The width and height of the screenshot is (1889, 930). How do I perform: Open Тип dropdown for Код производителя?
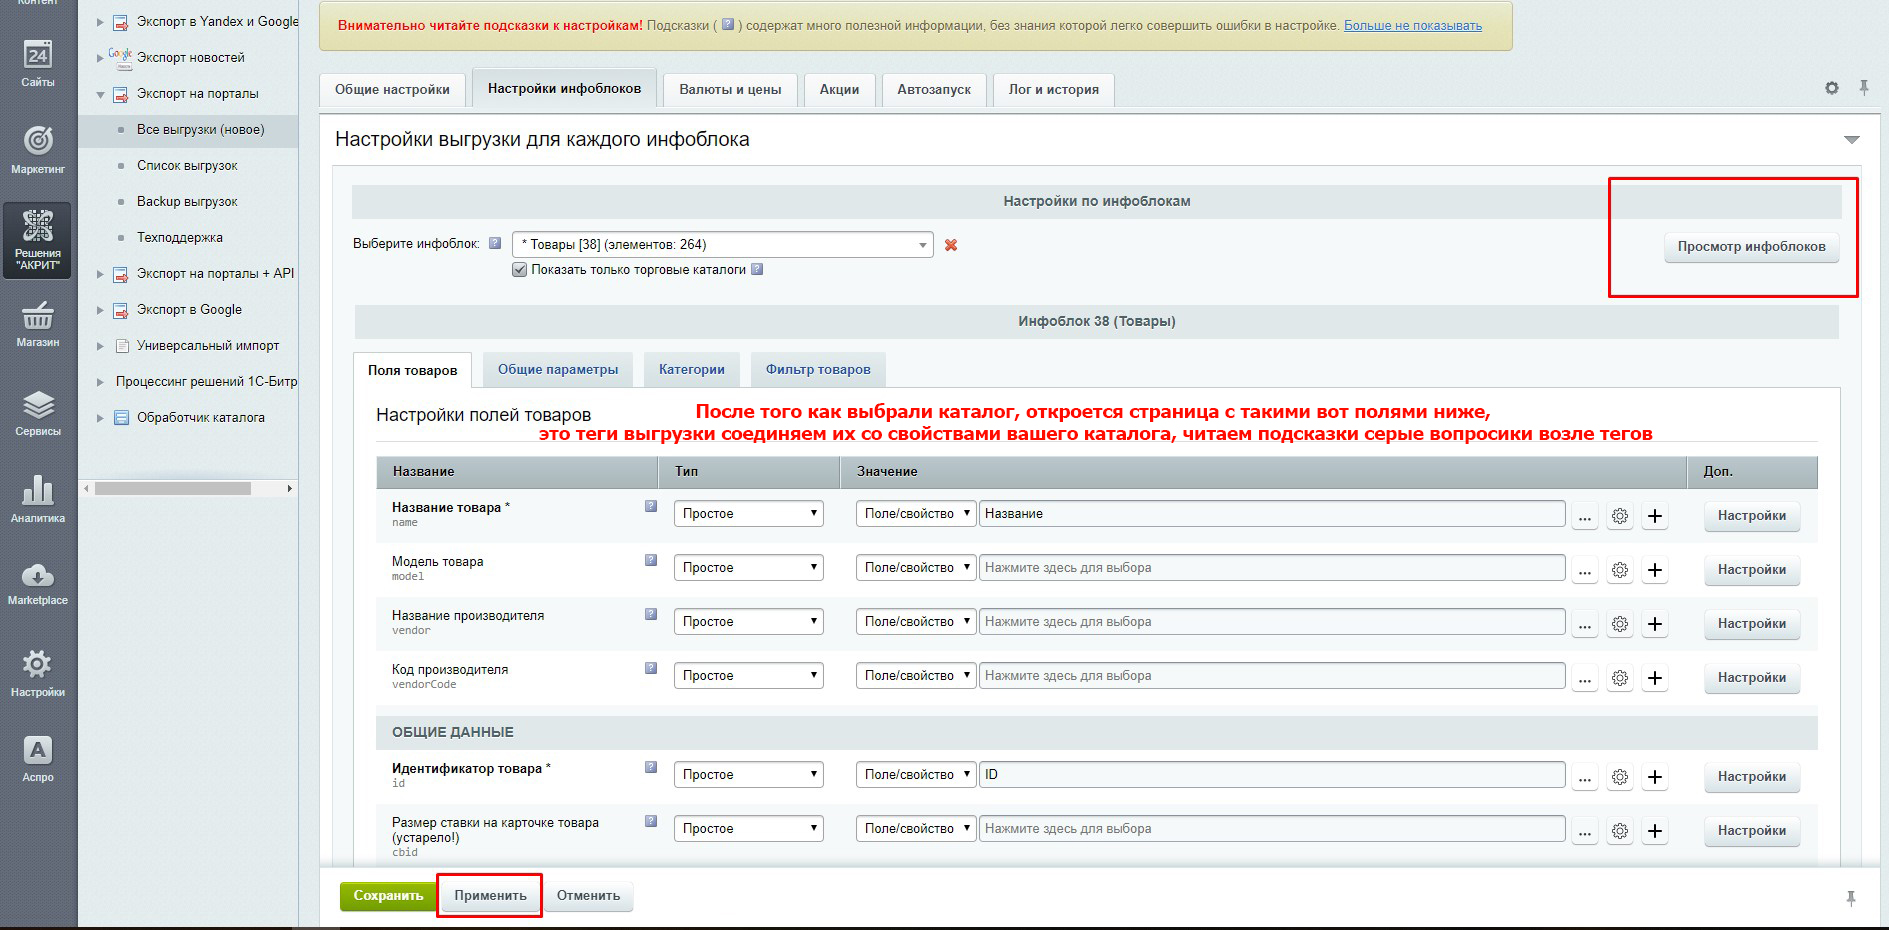point(748,676)
